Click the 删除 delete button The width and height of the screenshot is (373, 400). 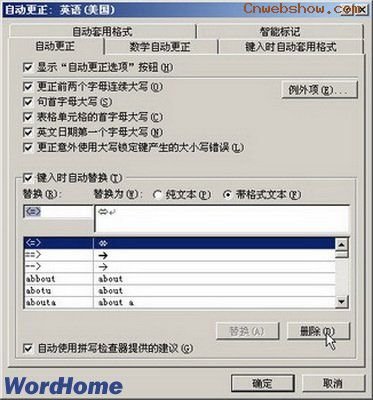point(318,331)
